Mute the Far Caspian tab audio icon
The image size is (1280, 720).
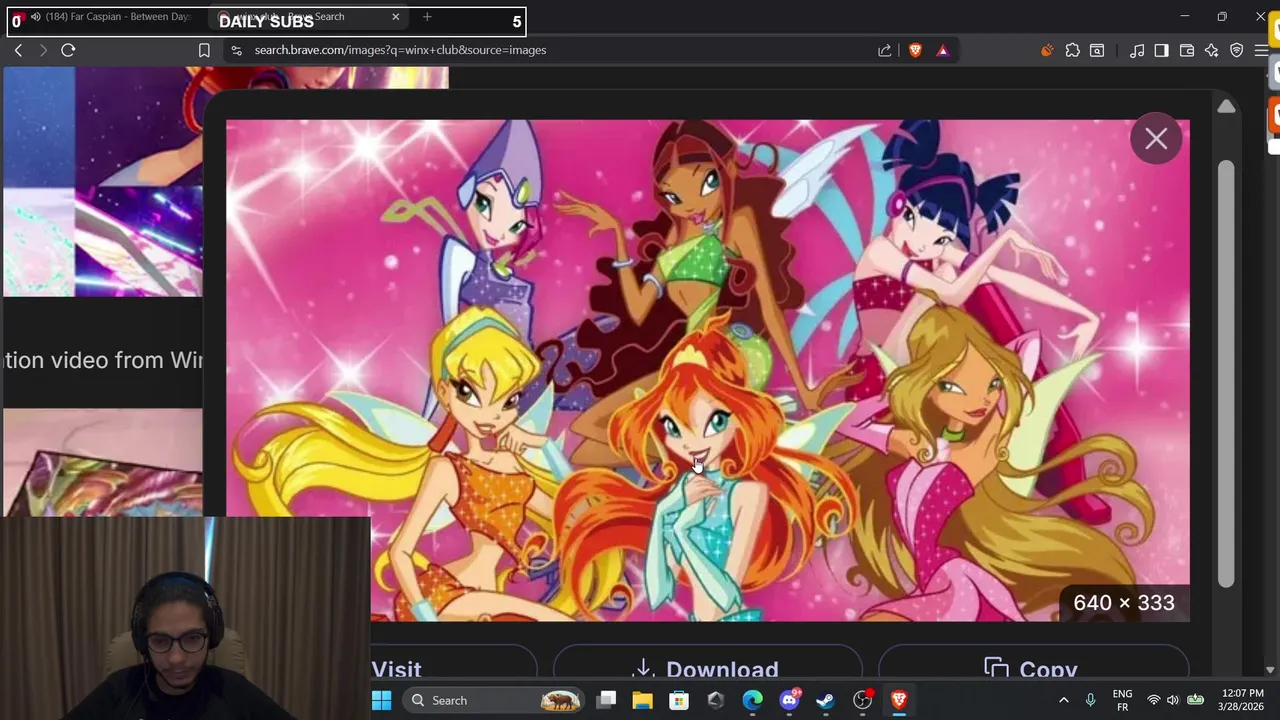(36, 17)
